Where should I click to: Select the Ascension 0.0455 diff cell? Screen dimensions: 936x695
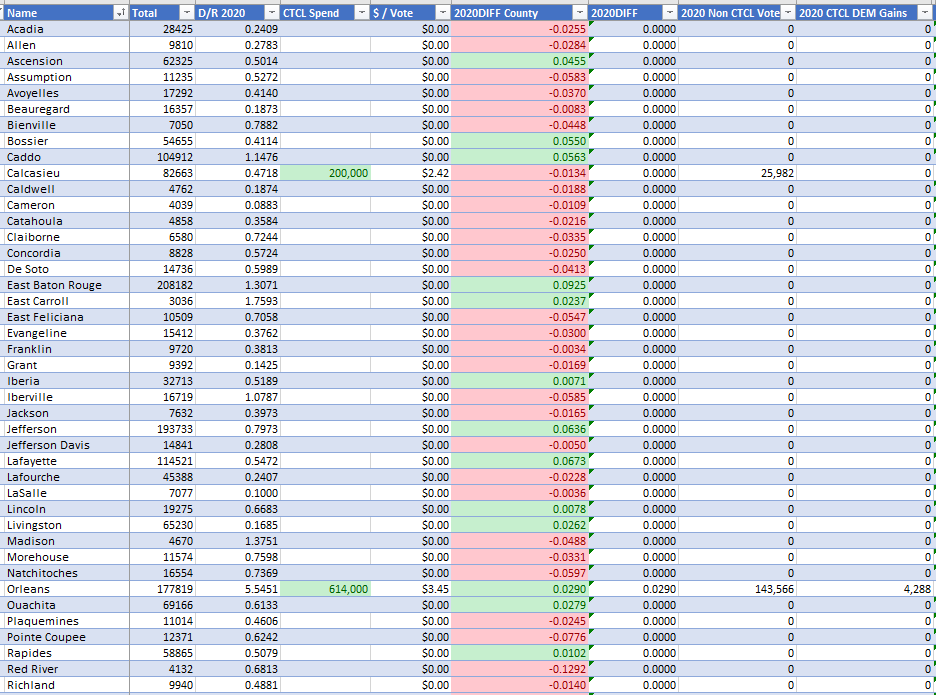tap(520, 61)
